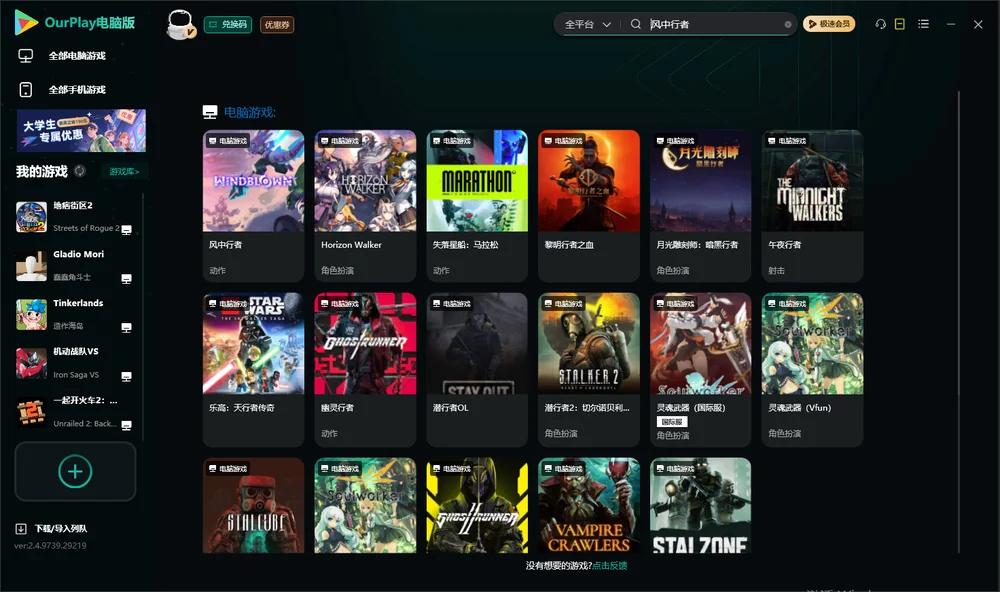Open the 乐高：天行者传奇 card
Screen dimensions: 1000x592
253,369
